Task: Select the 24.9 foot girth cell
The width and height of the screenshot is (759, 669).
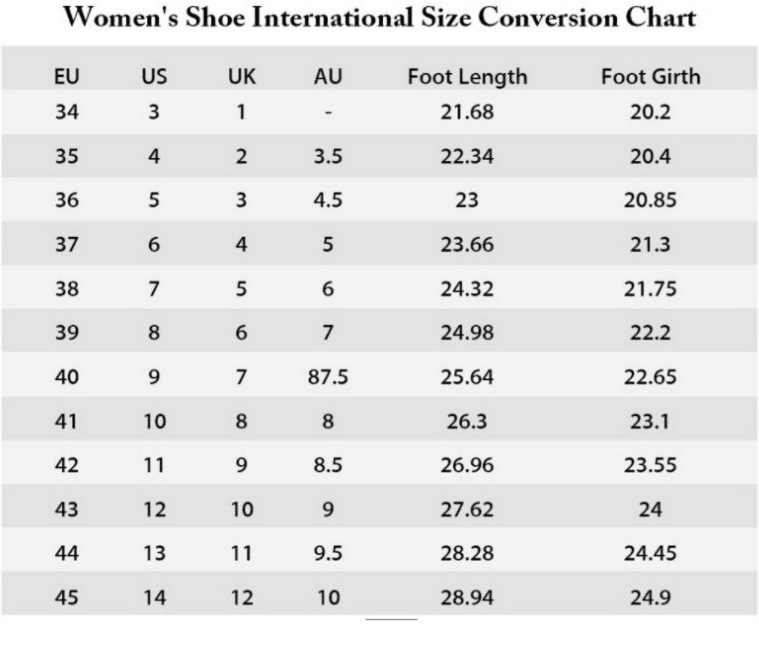Action: 650,598
